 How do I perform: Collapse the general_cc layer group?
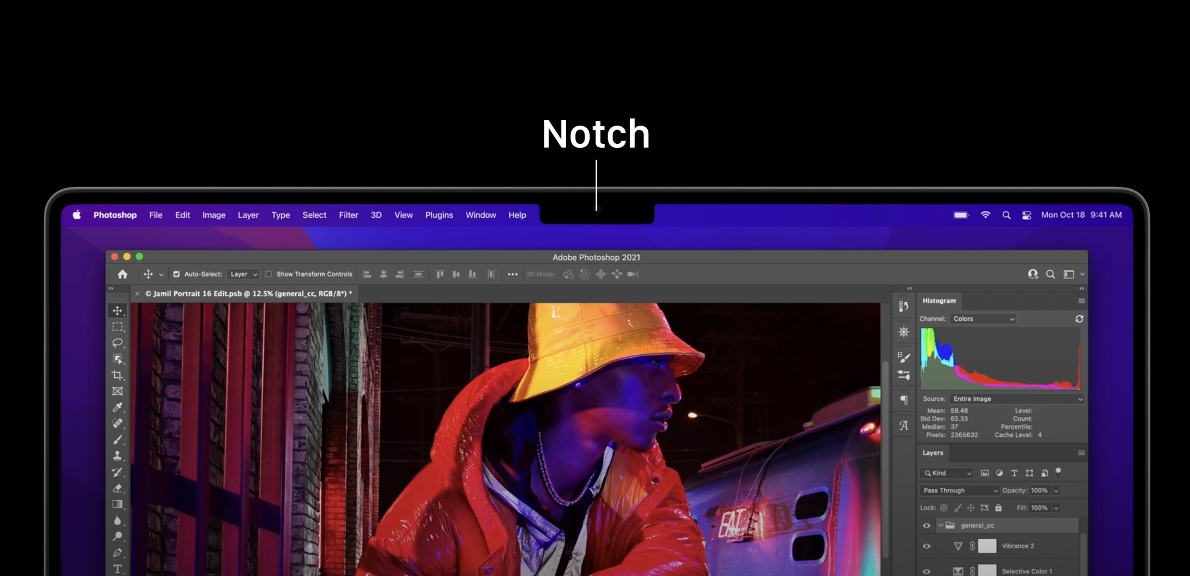point(941,525)
